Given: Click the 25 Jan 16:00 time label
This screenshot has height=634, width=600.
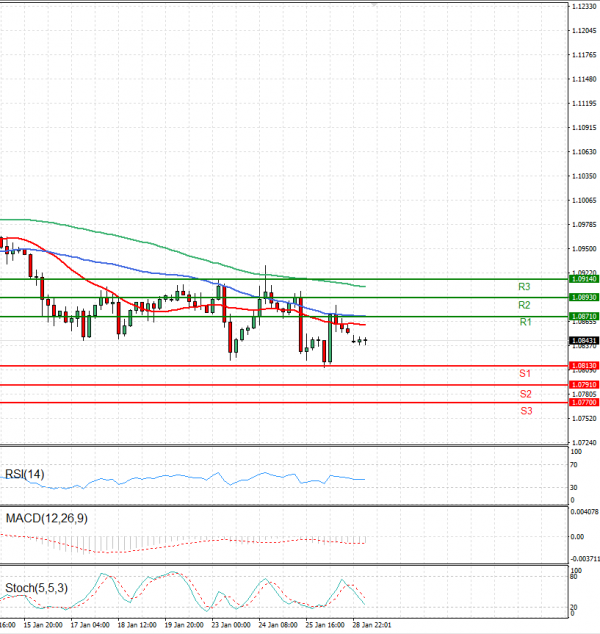Looking at the screenshot, I should point(325,625).
